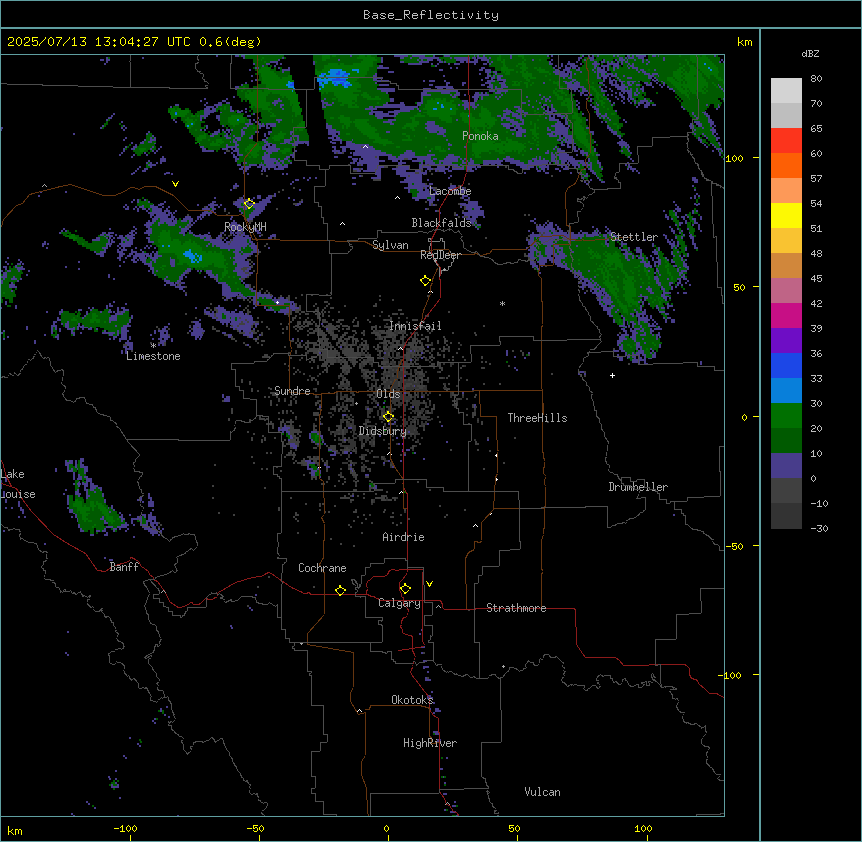Click the RedDeer city label

pos(440,255)
